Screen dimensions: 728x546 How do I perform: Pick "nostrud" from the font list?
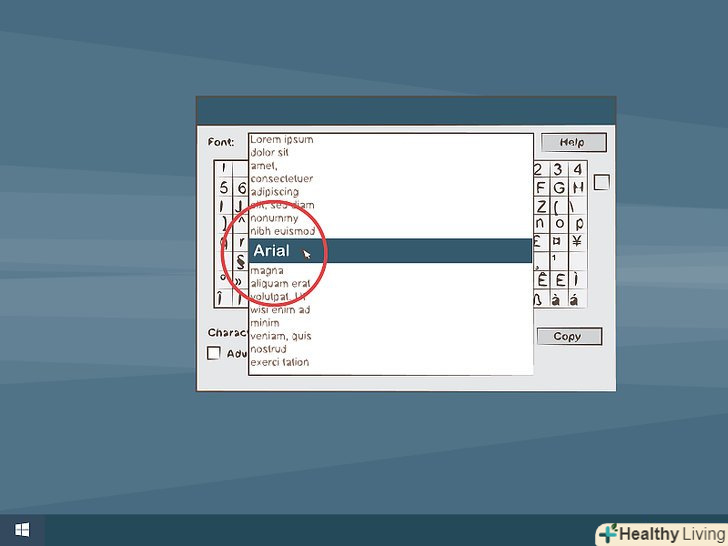(x=268, y=349)
